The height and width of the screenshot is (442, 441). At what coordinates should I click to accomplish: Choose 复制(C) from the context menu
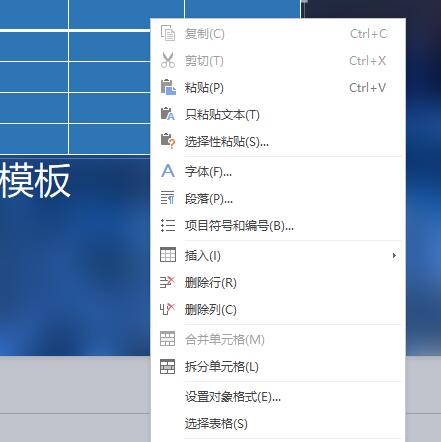[x=278, y=34]
